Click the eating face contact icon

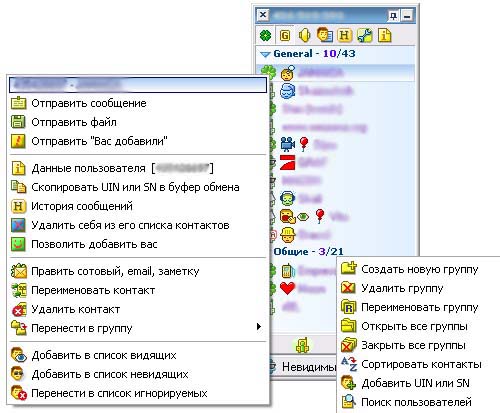pos(288,217)
